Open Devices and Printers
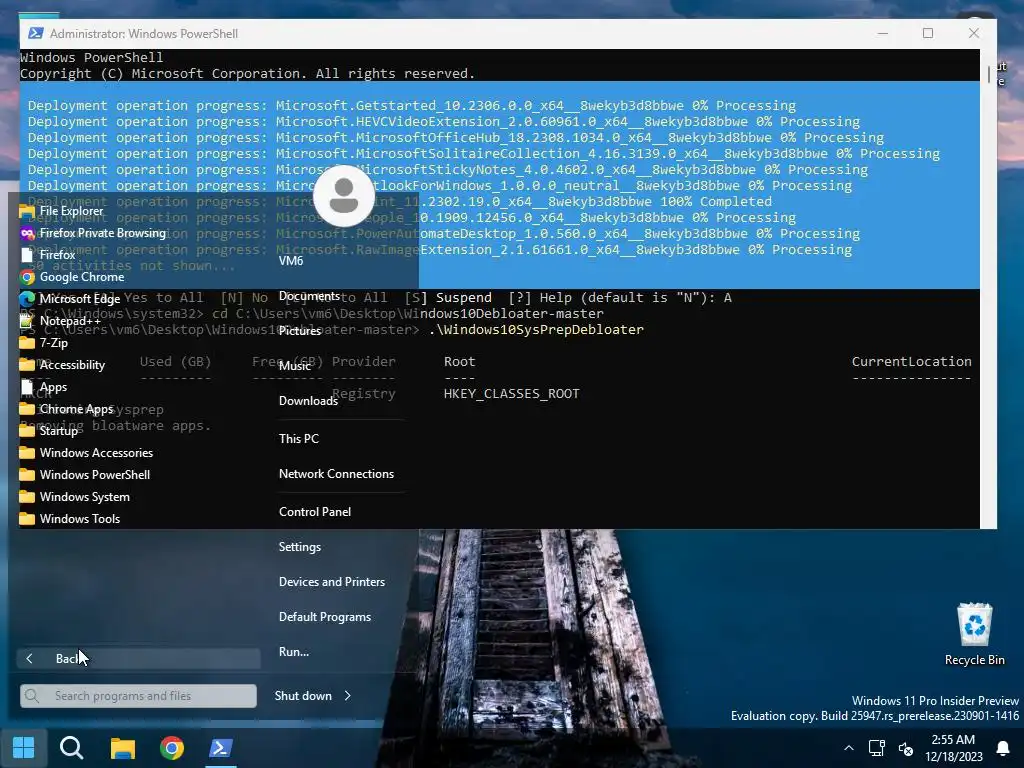Screen dimensions: 1024x768 coord(332,582)
